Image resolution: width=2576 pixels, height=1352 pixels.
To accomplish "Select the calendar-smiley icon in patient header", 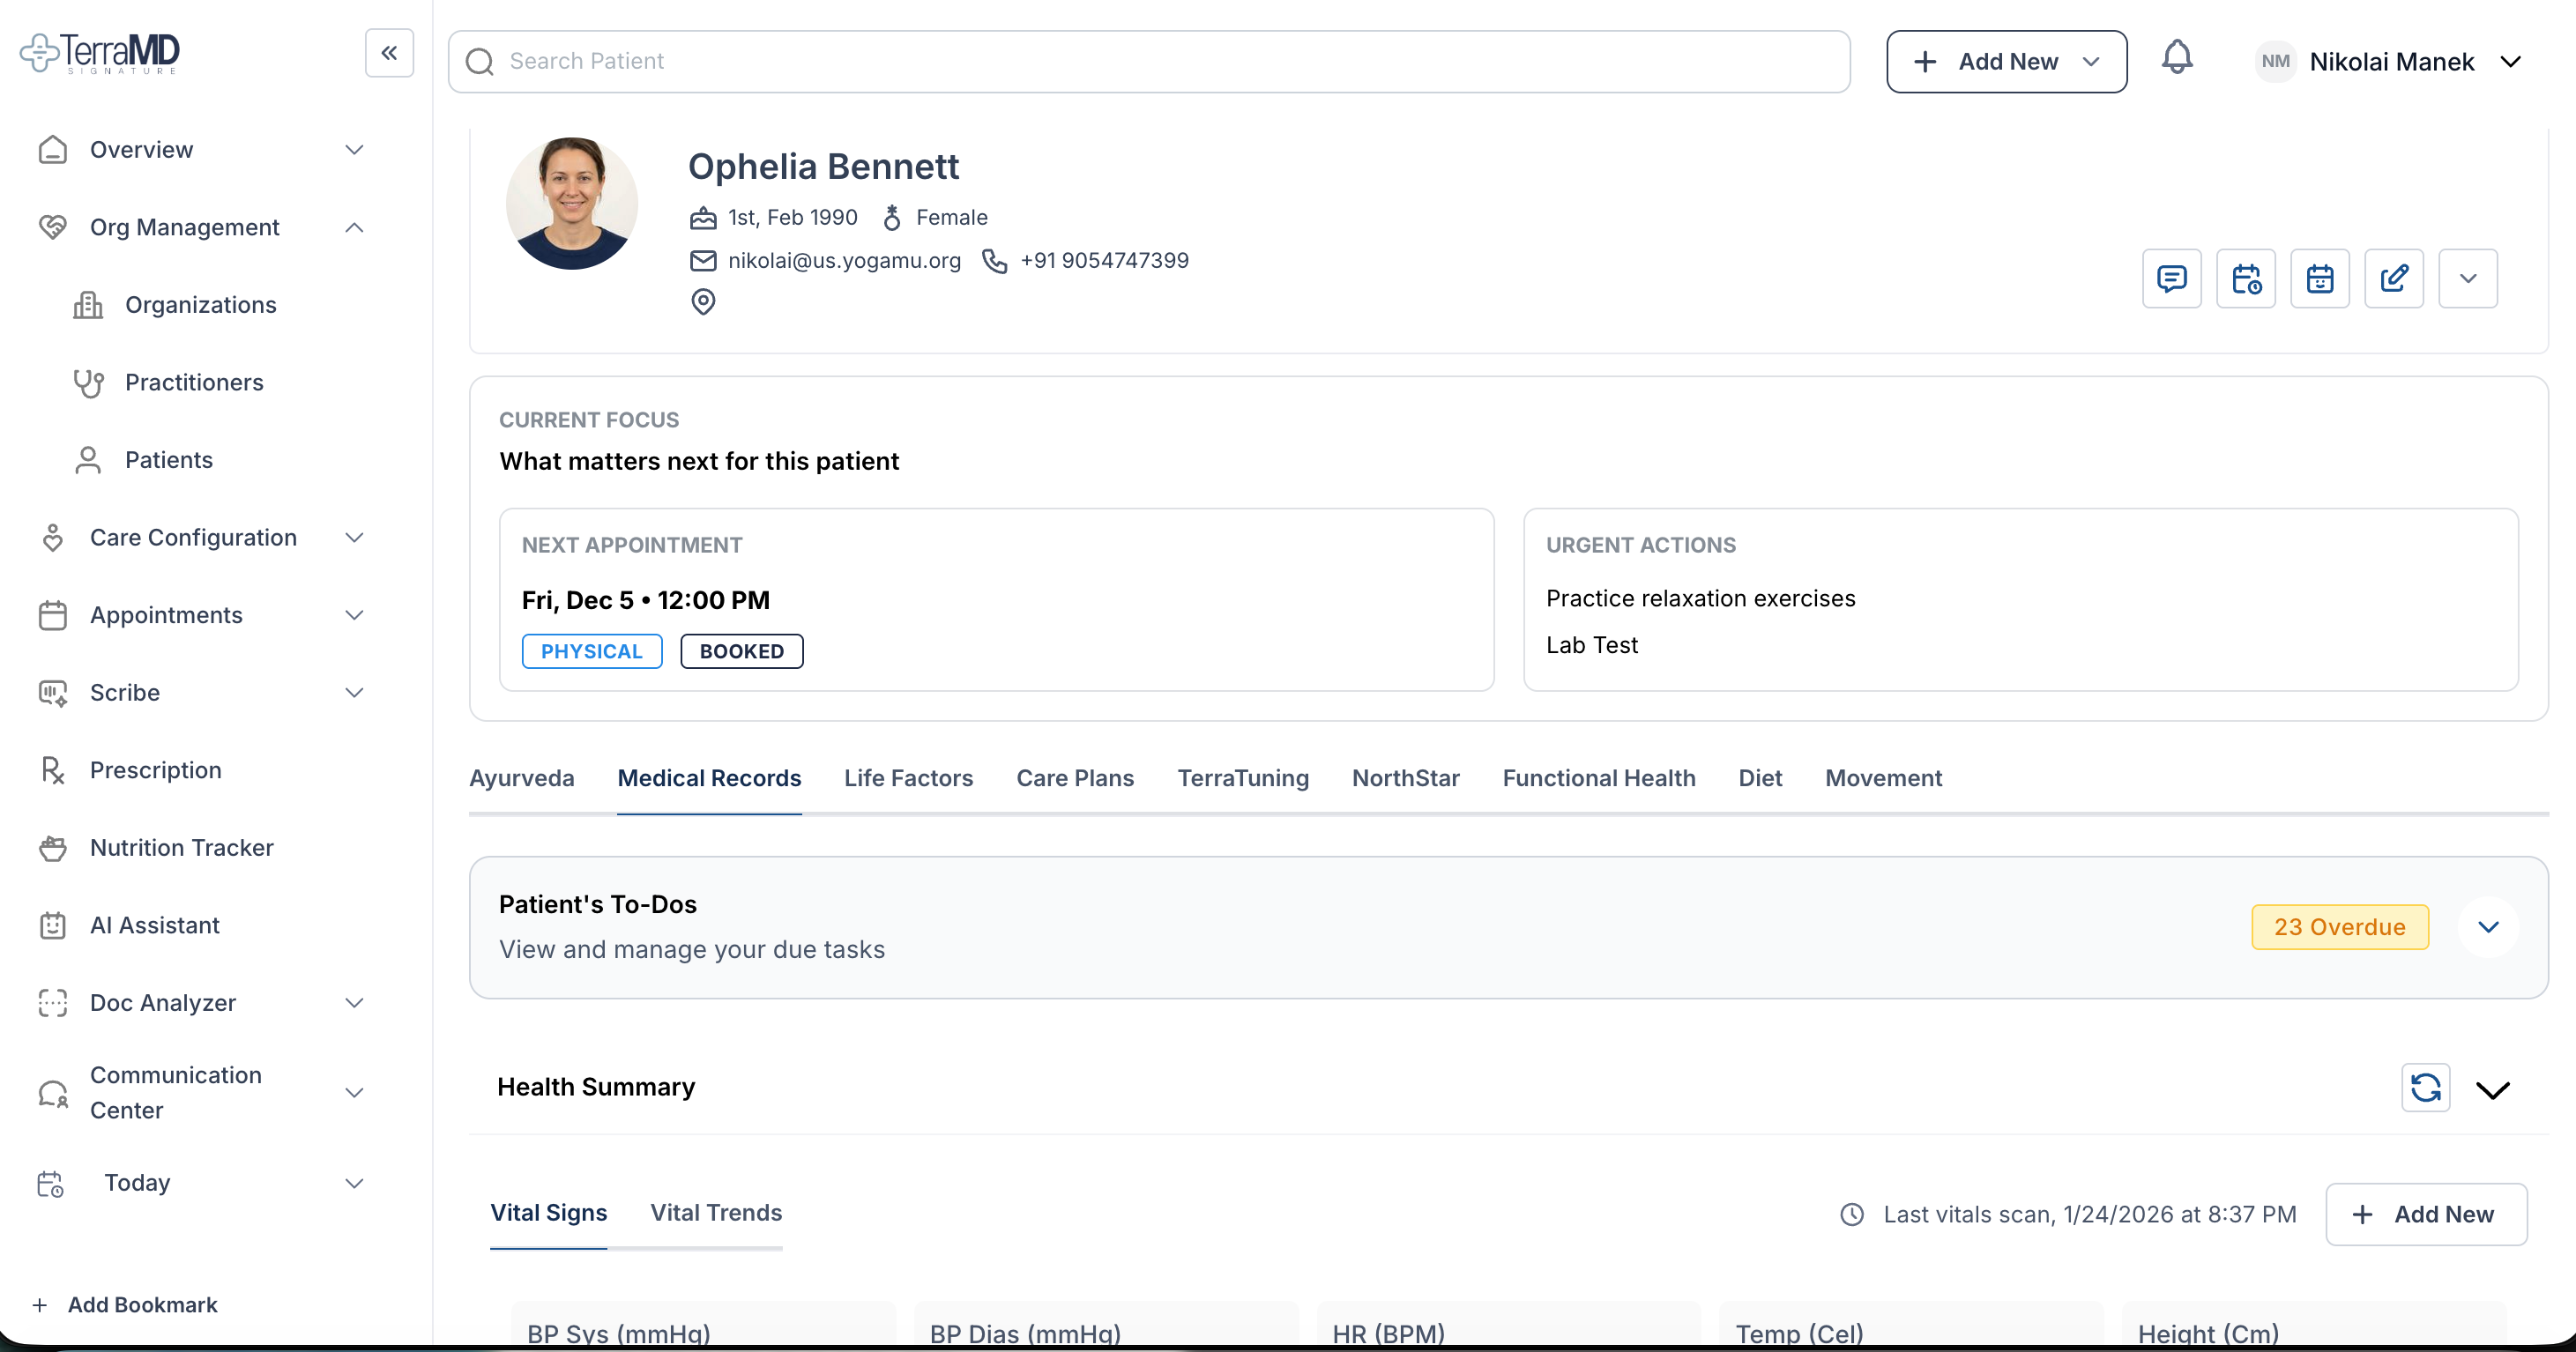I will click(2320, 278).
